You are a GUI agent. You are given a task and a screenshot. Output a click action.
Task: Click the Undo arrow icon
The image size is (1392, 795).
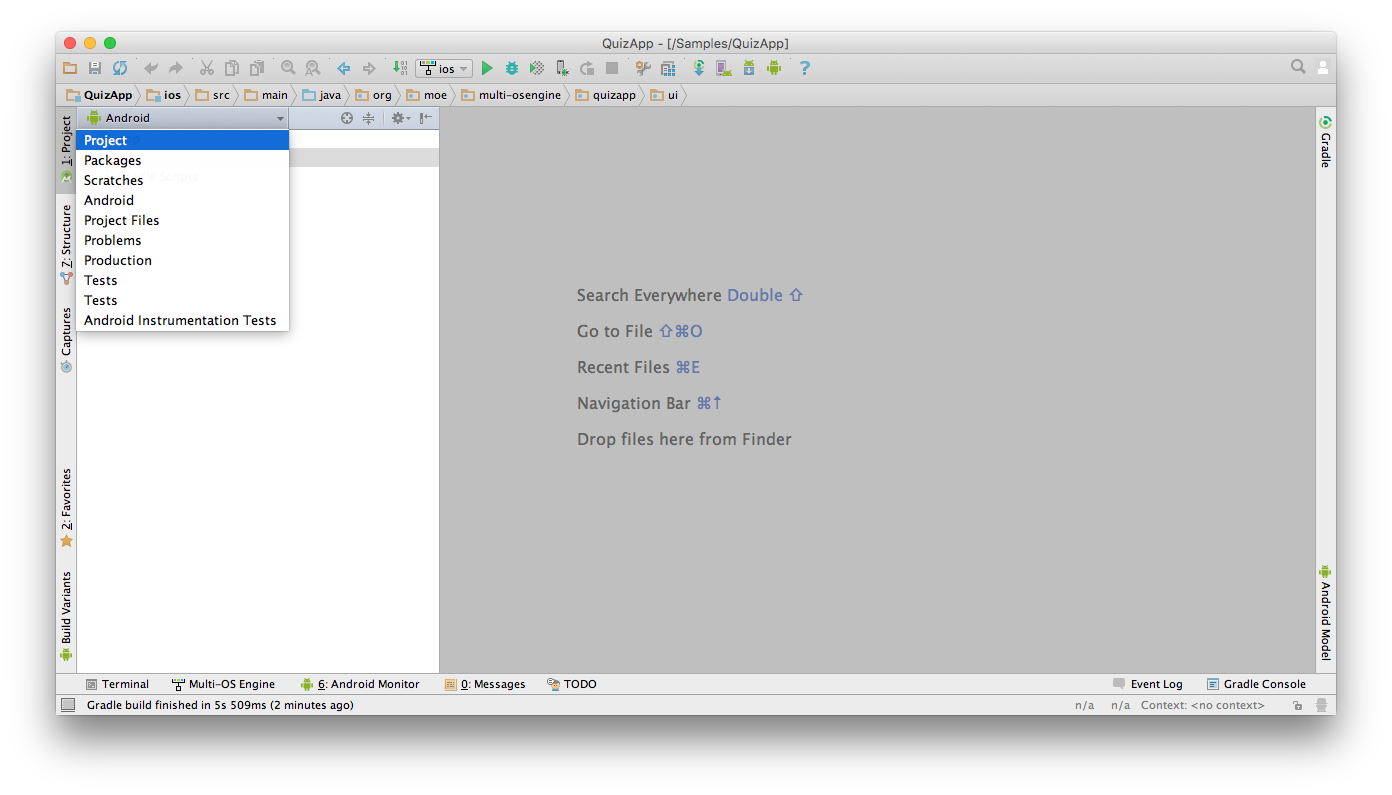[x=151, y=68]
